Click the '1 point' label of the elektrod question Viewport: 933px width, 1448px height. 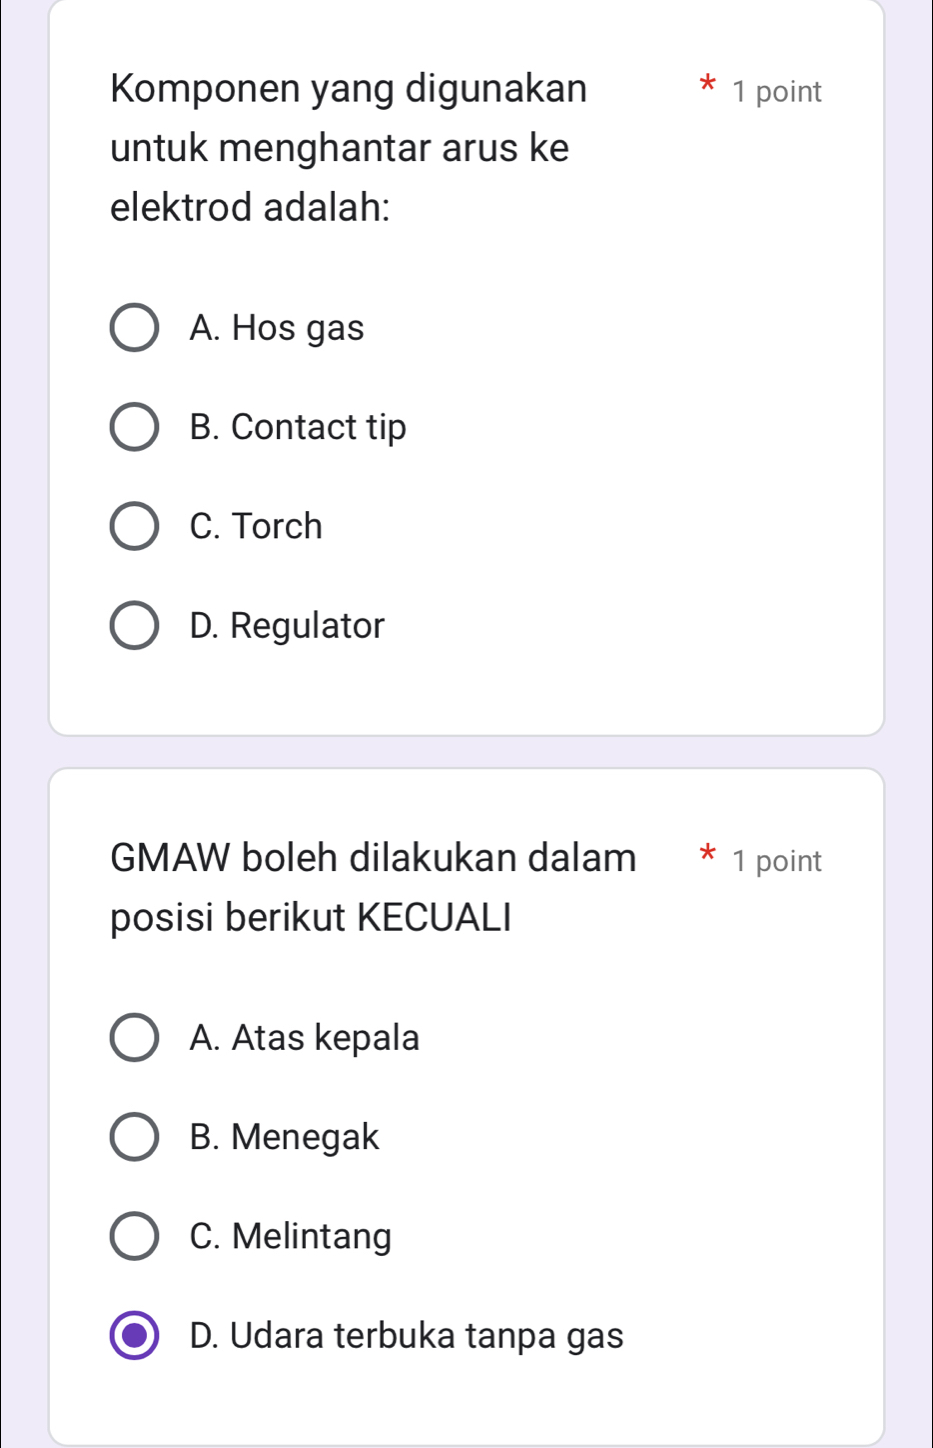pos(776,92)
